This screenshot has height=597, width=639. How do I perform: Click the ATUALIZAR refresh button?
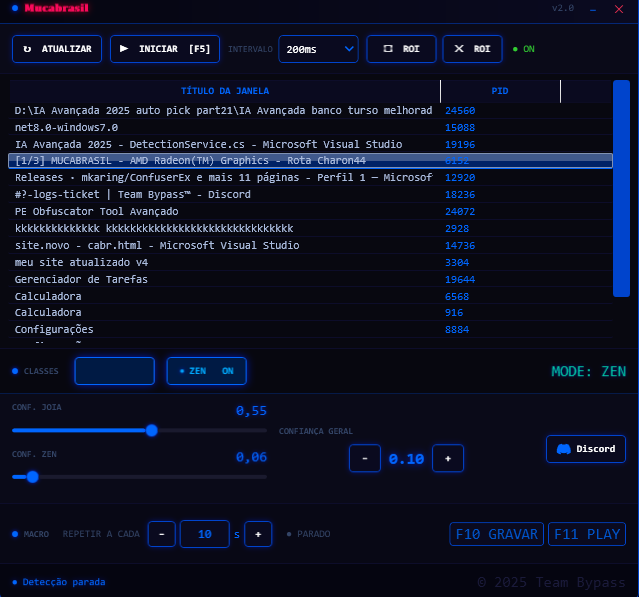57,49
